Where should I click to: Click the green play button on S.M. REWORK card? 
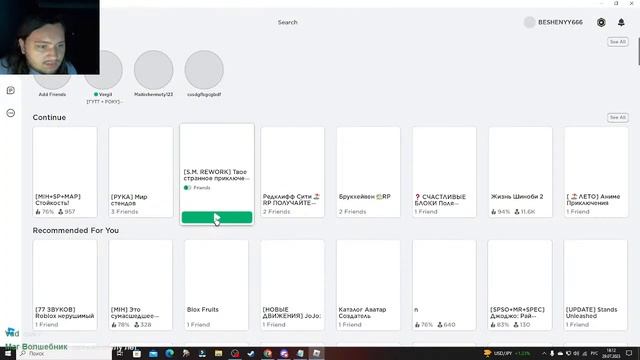click(x=217, y=218)
